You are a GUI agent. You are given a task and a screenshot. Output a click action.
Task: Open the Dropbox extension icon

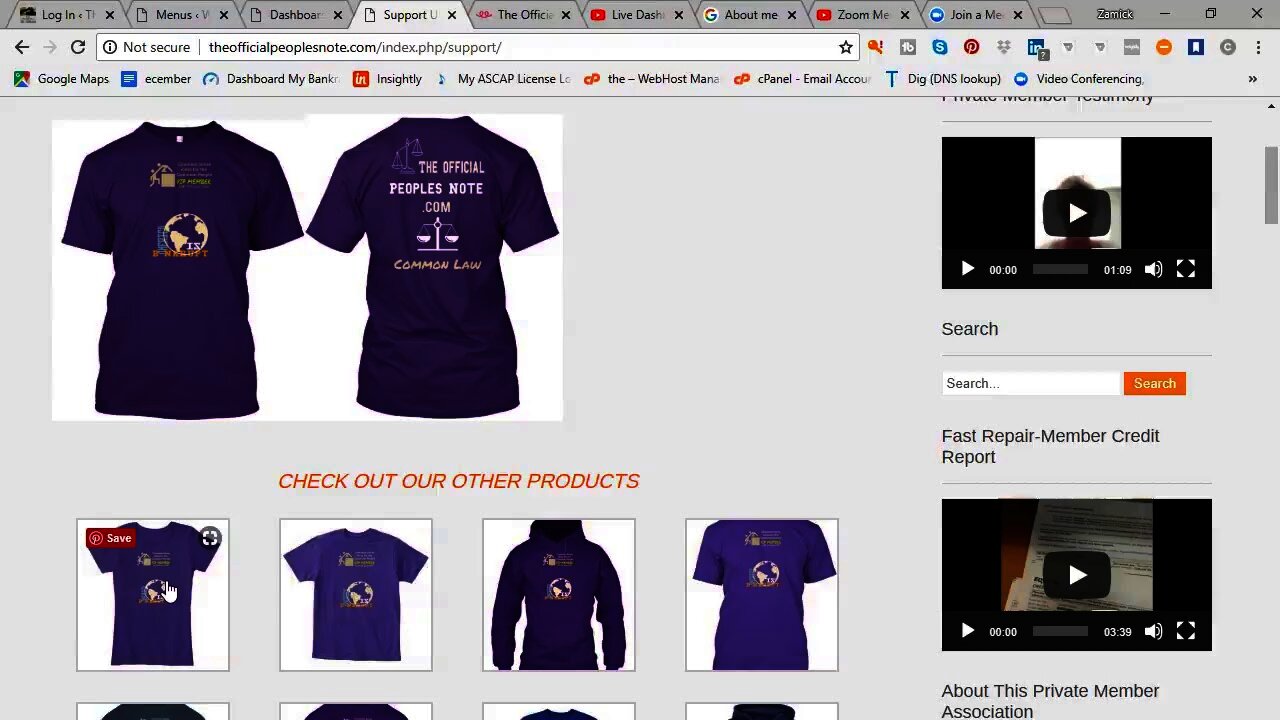point(1003,47)
